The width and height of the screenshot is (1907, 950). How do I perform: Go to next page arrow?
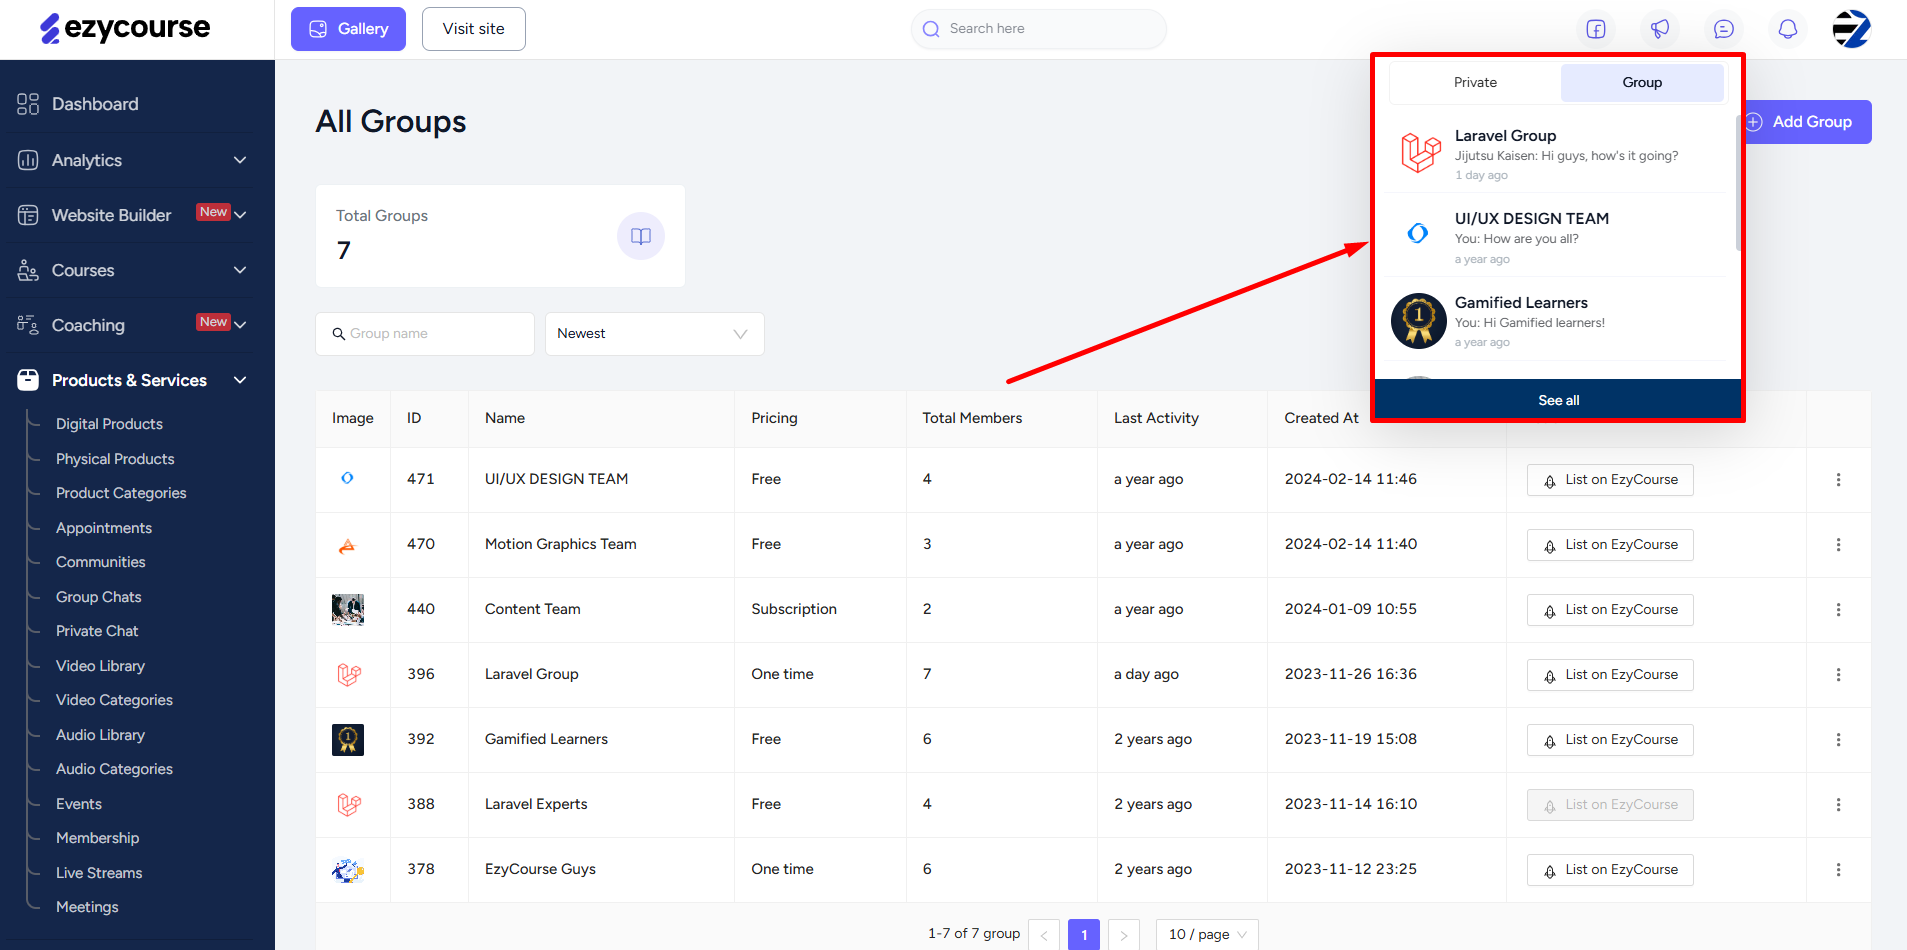[1124, 935]
